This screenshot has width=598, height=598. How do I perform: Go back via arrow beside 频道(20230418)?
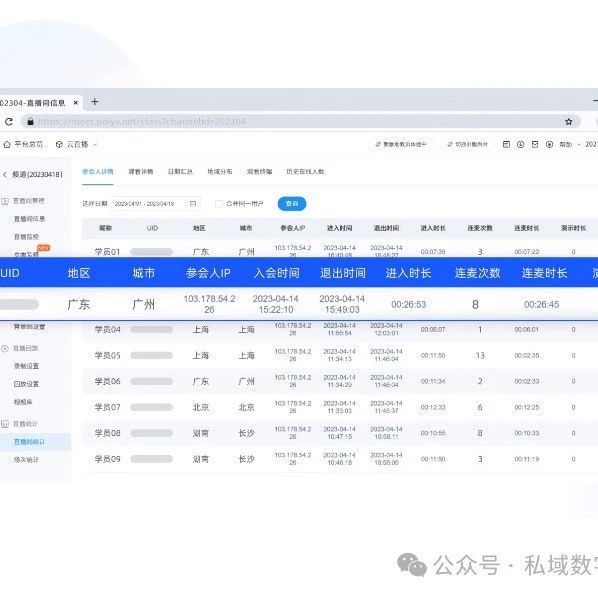tap(5, 175)
